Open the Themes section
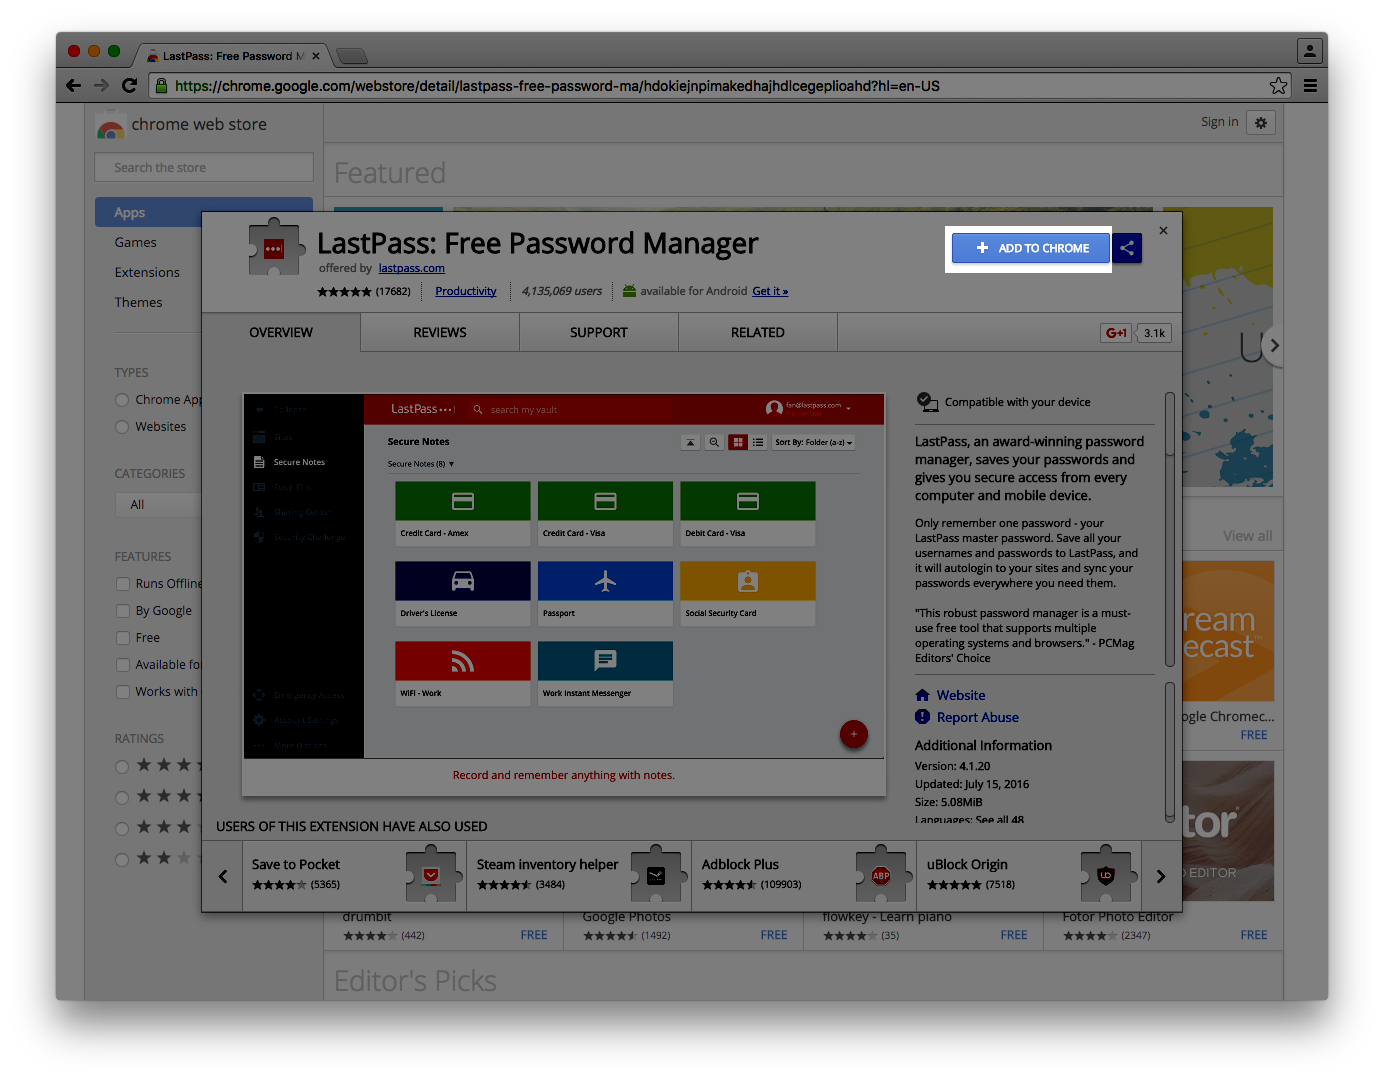The image size is (1384, 1080). coord(138,303)
